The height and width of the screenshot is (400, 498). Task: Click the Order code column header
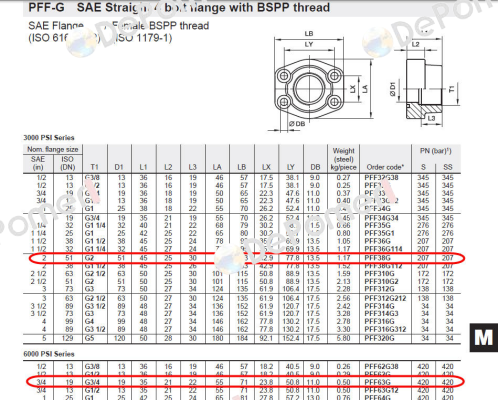[385, 167]
